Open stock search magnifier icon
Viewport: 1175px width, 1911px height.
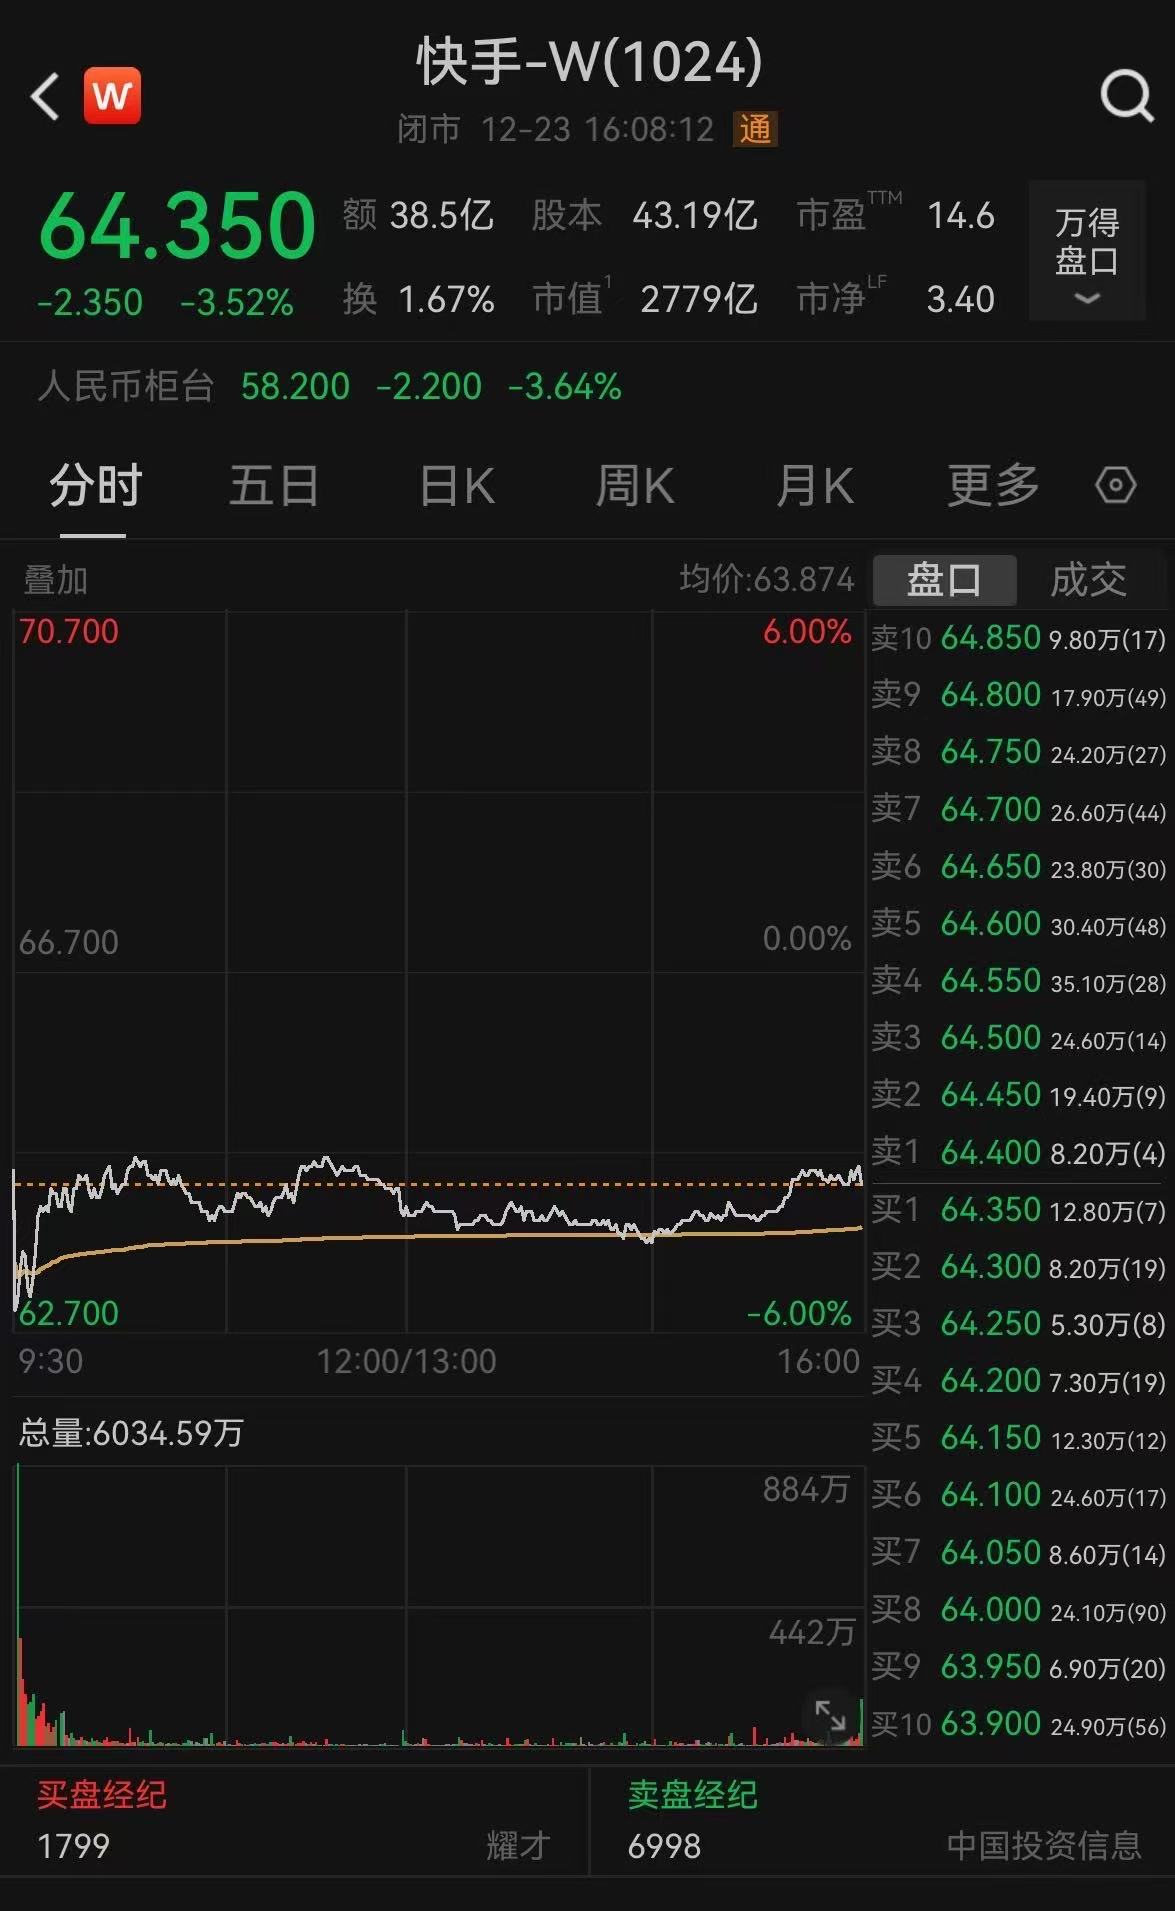(x=1126, y=97)
